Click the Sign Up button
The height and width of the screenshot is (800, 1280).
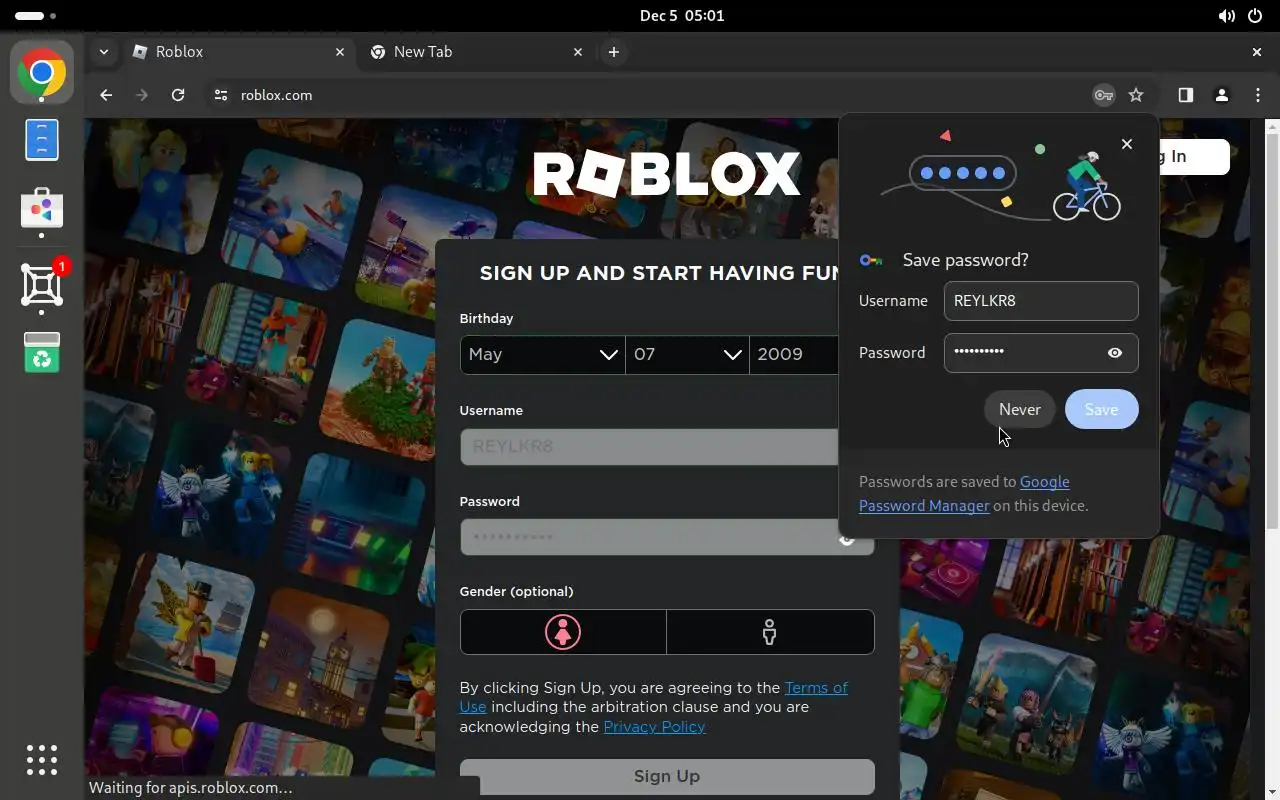point(667,777)
